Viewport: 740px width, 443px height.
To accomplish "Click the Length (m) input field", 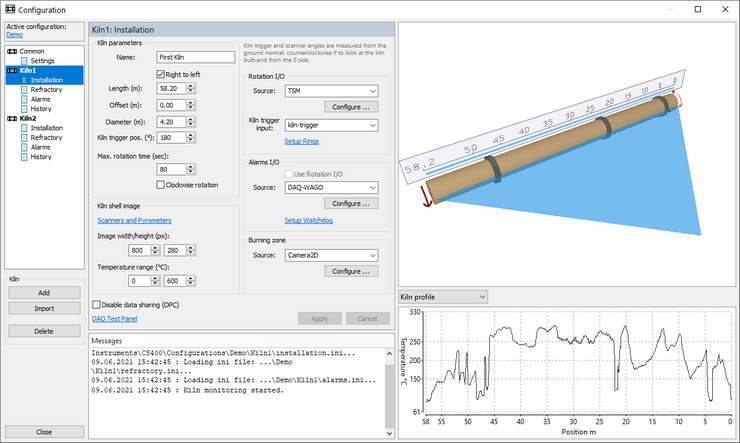I will [171, 88].
